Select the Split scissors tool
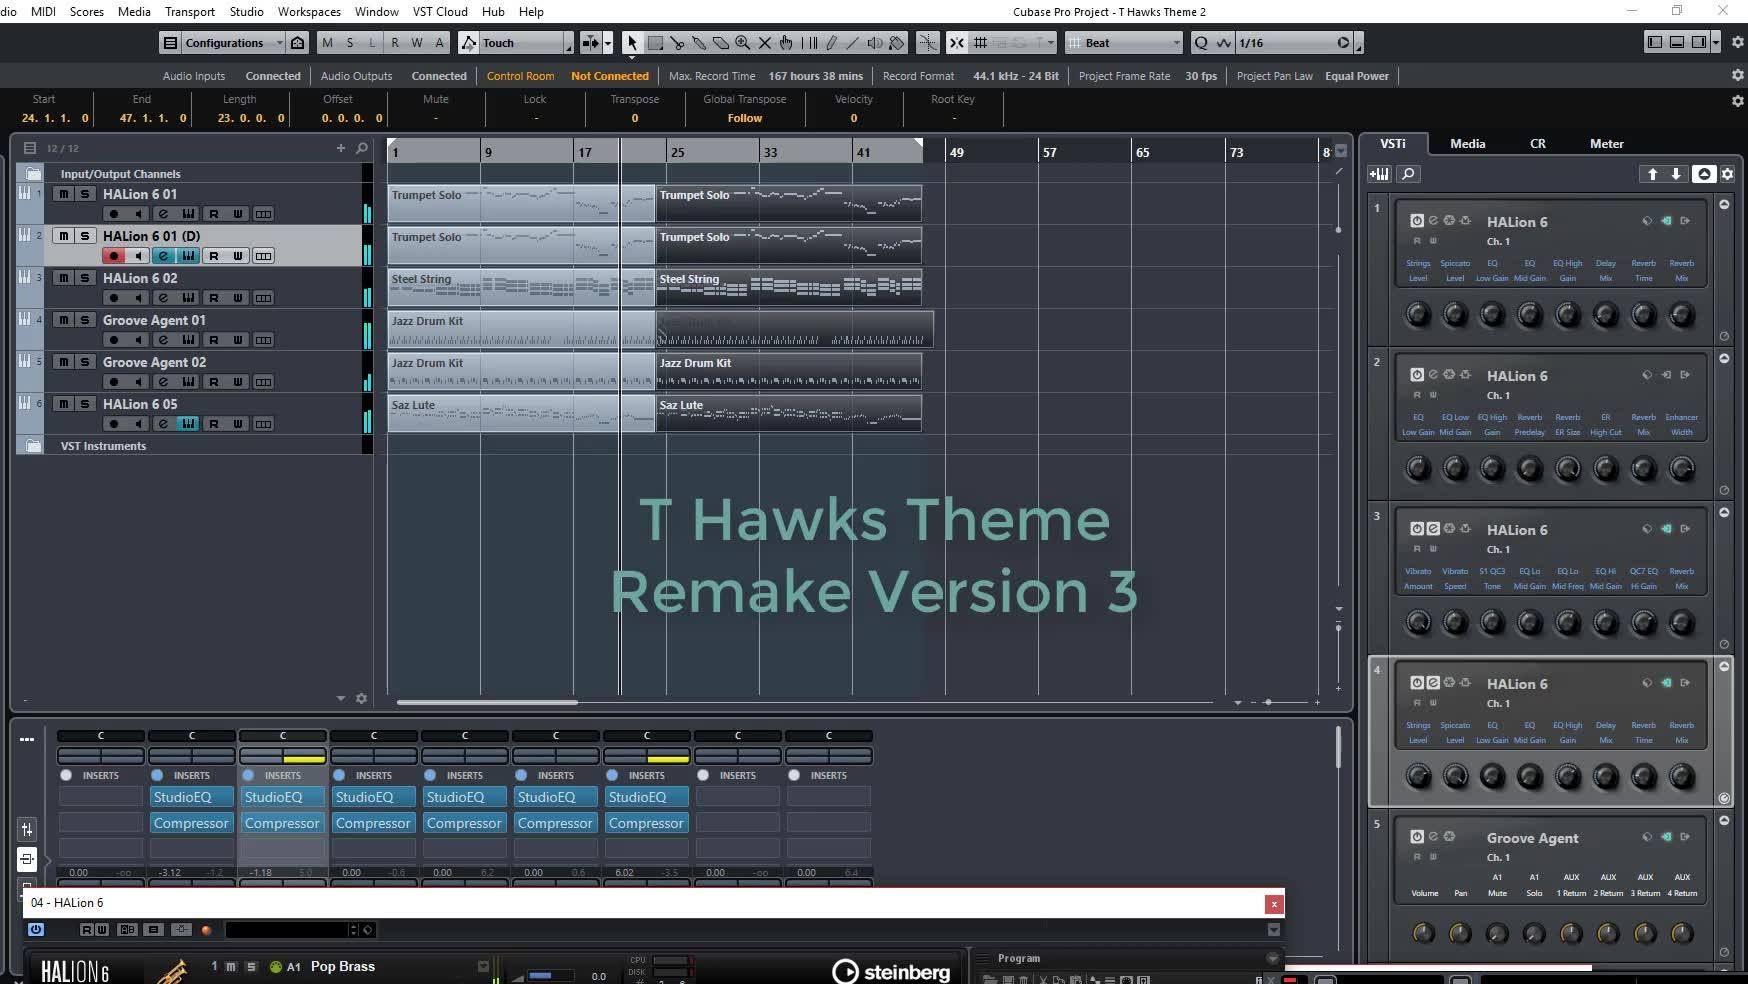The height and width of the screenshot is (984, 1748). 677,43
